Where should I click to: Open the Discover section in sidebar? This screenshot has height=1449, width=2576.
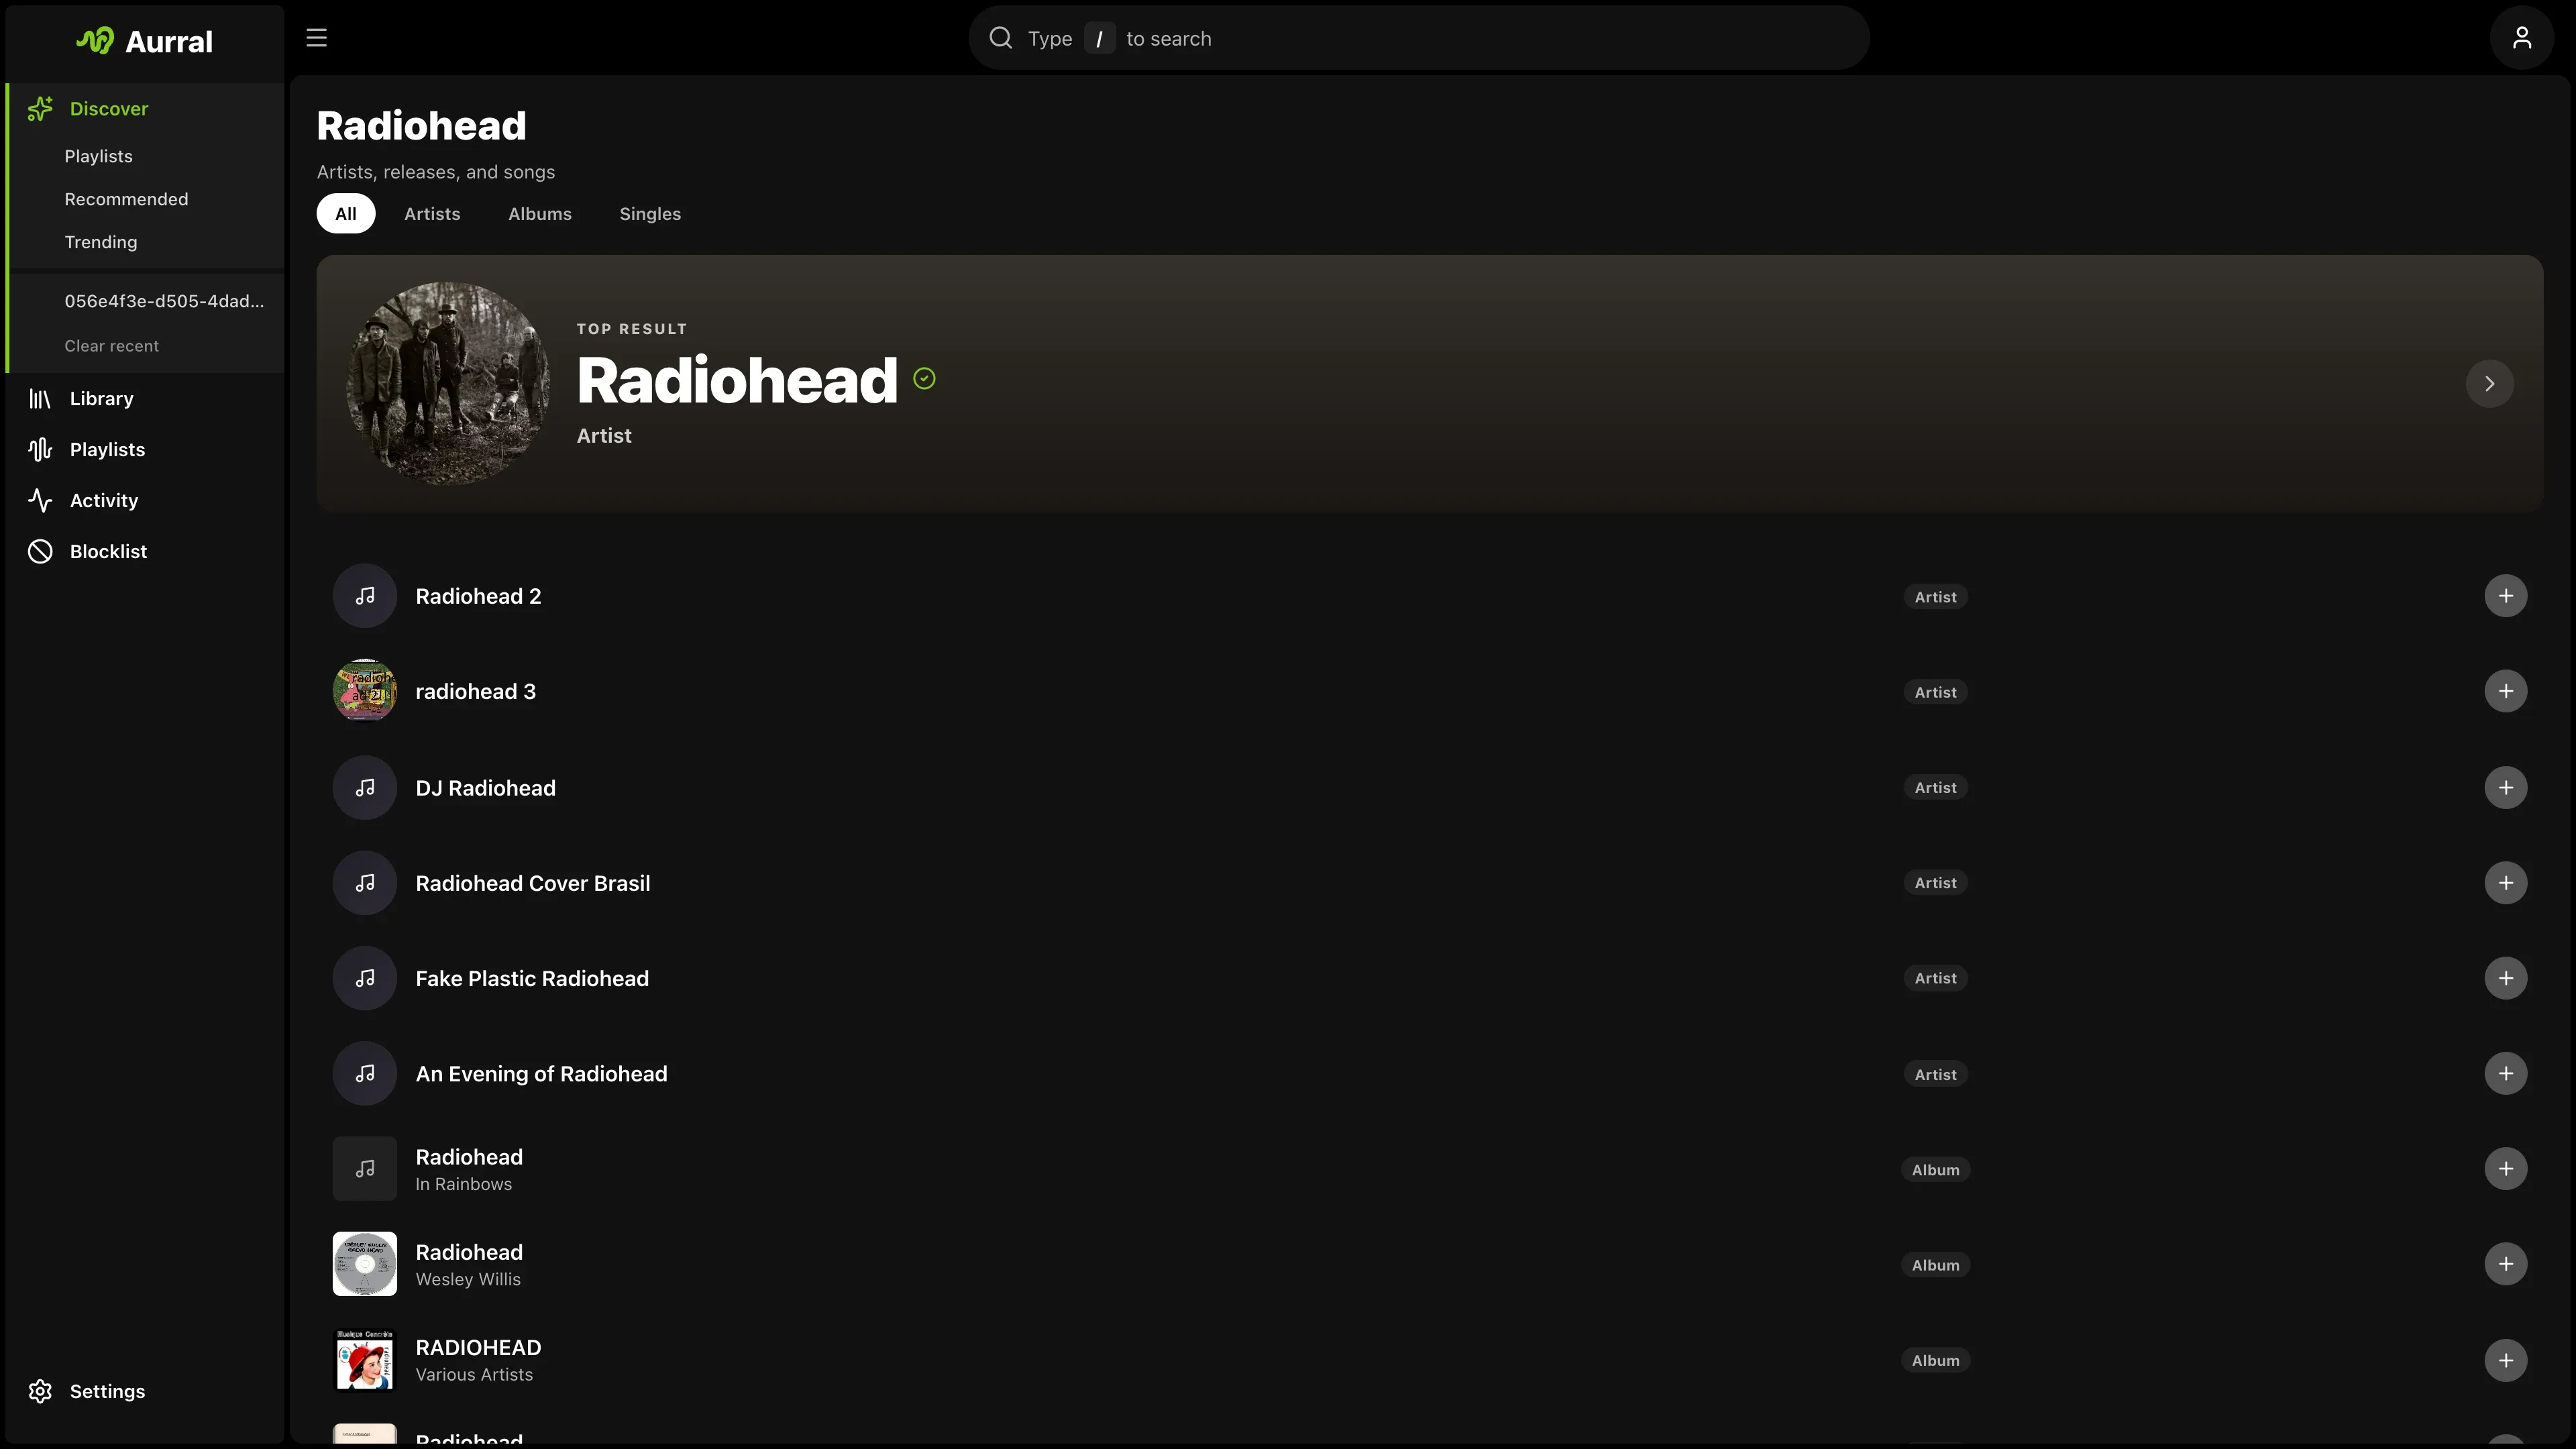click(x=146, y=109)
